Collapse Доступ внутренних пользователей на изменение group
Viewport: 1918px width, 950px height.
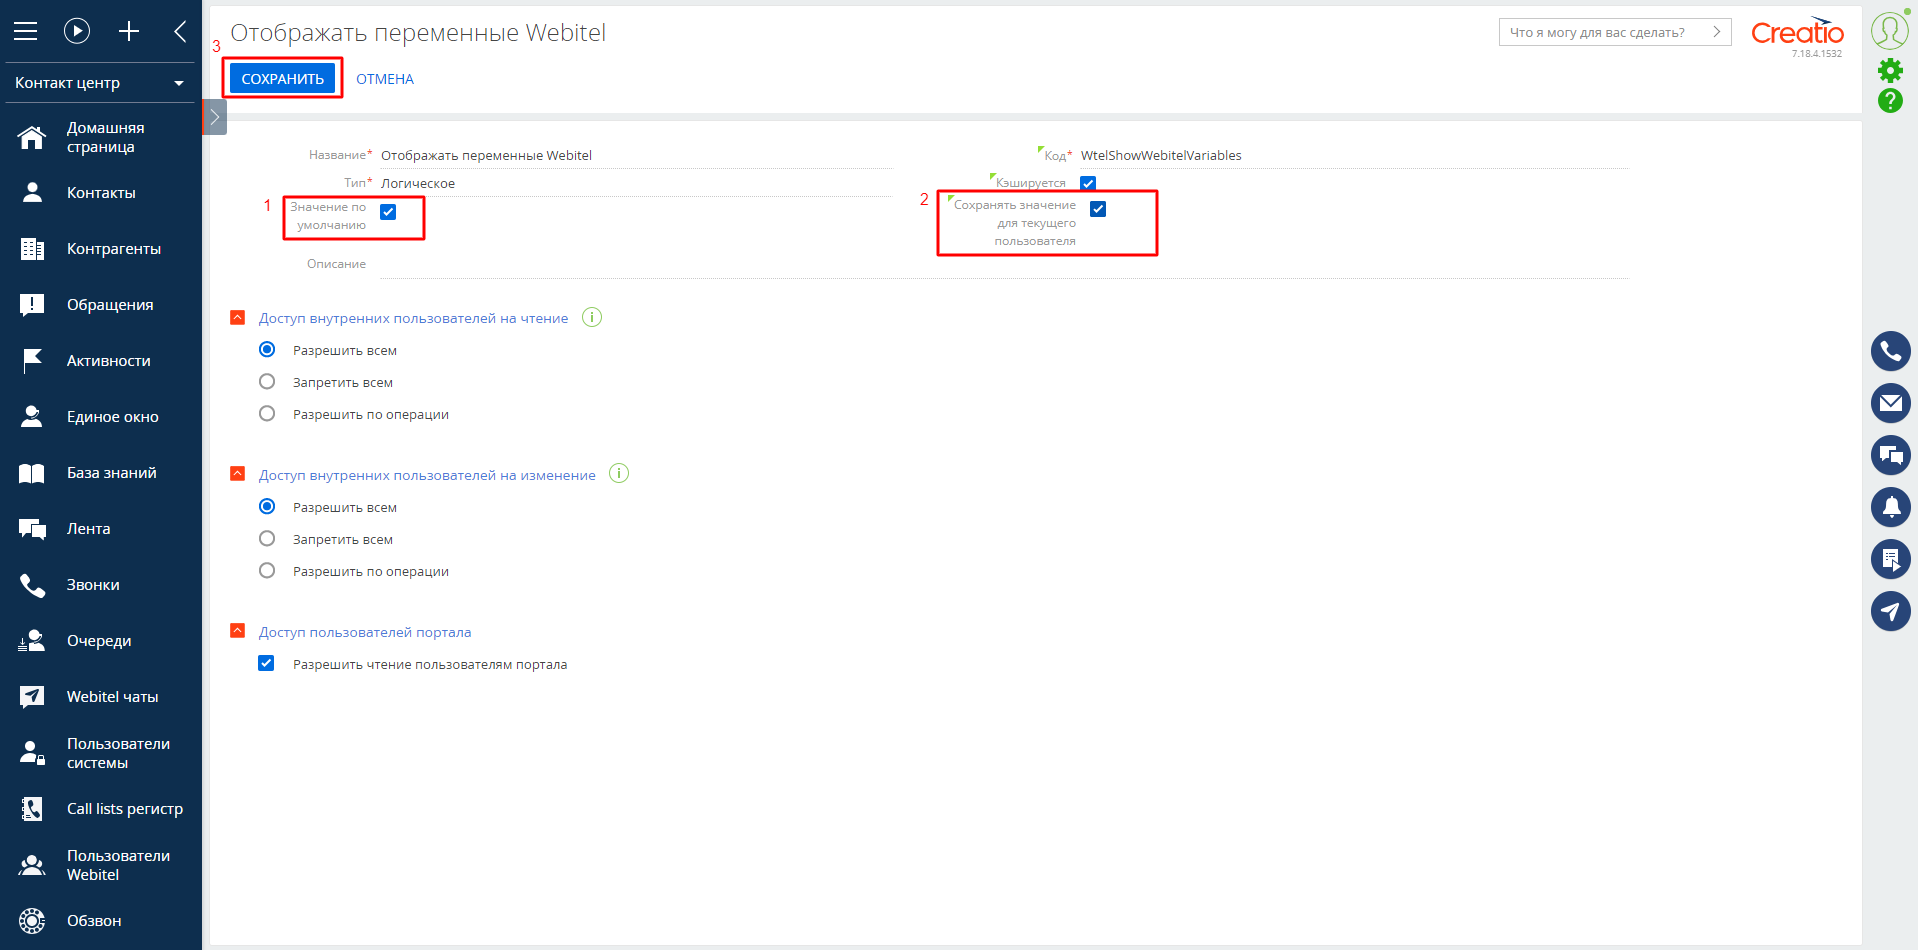click(x=238, y=473)
